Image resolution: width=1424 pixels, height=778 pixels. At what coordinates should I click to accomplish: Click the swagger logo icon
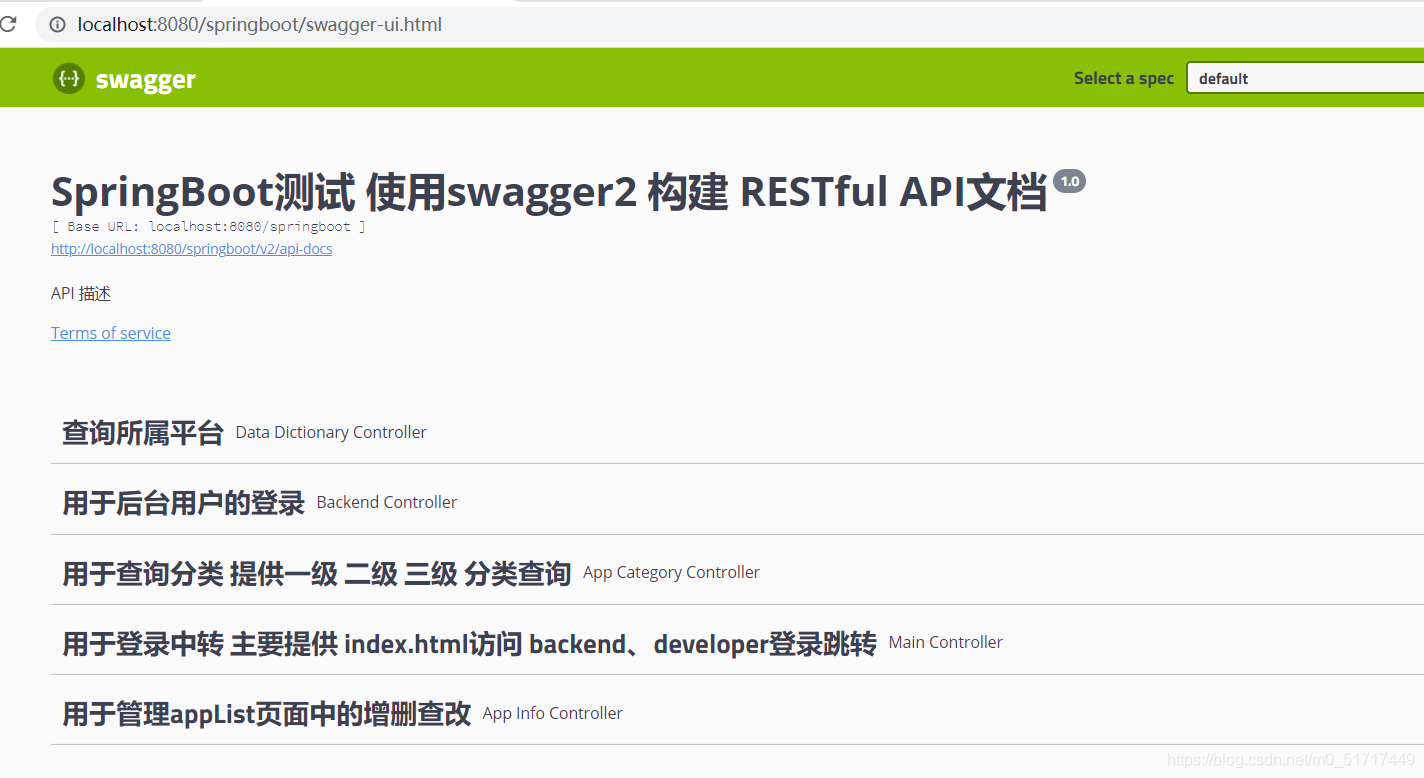coord(69,78)
